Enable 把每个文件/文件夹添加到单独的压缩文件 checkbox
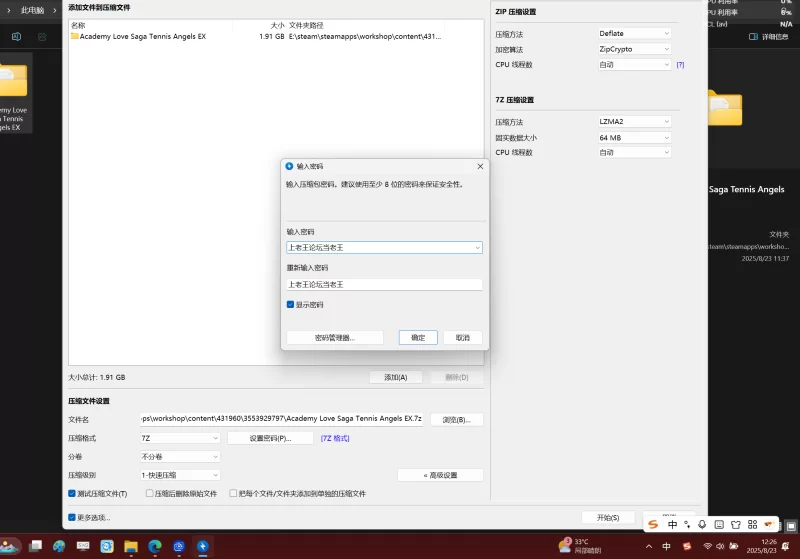Image resolution: width=800 pixels, height=559 pixels. point(233,493)
